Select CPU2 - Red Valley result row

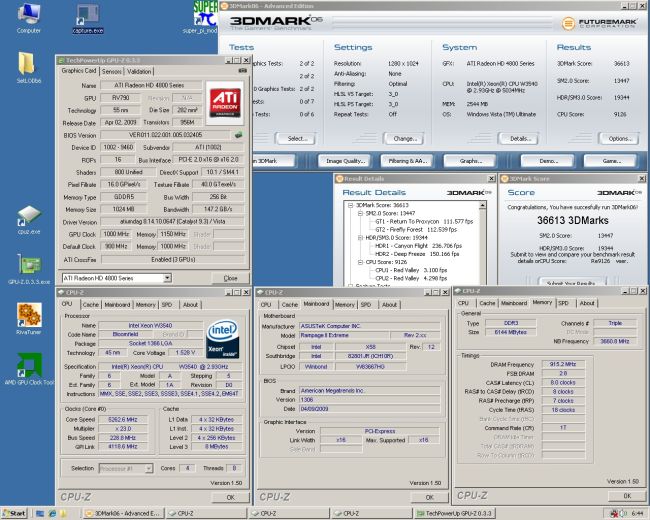pos(411,278)
